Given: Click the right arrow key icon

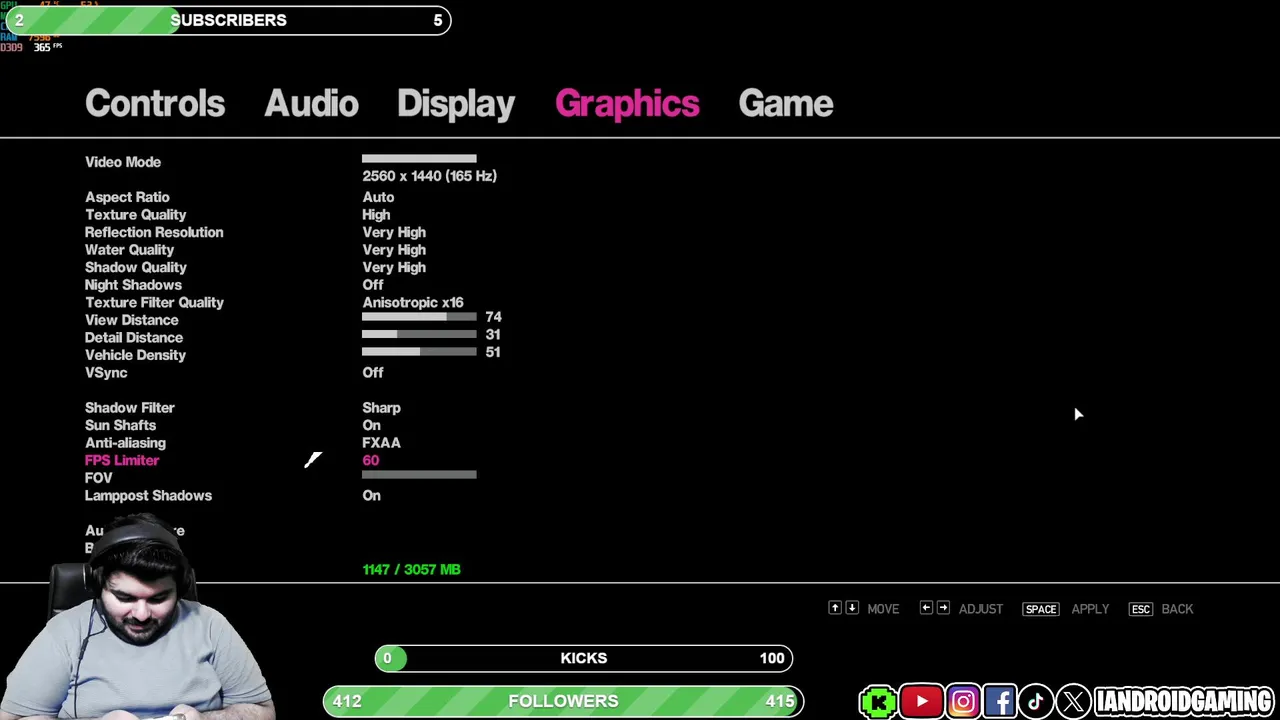Looking at the screenshot, I should click(943, 608).
